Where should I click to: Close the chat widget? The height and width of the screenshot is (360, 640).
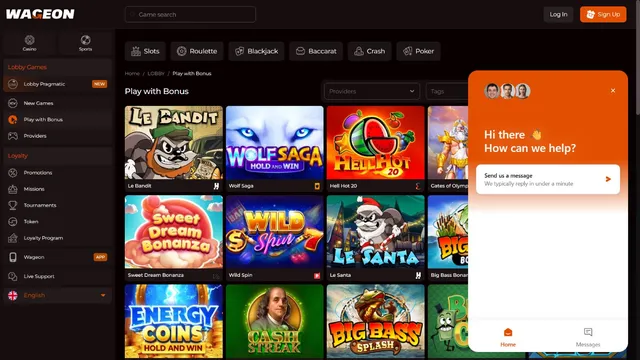tap(613, 91)
